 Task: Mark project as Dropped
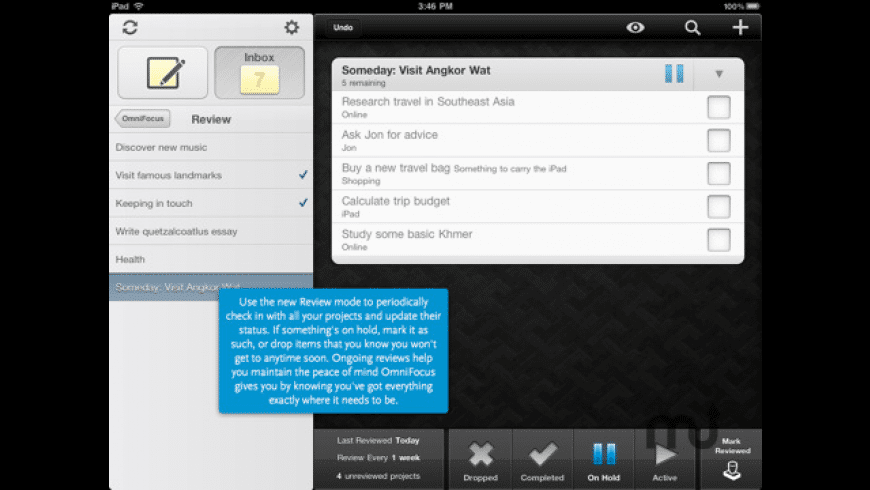[480, 460]
